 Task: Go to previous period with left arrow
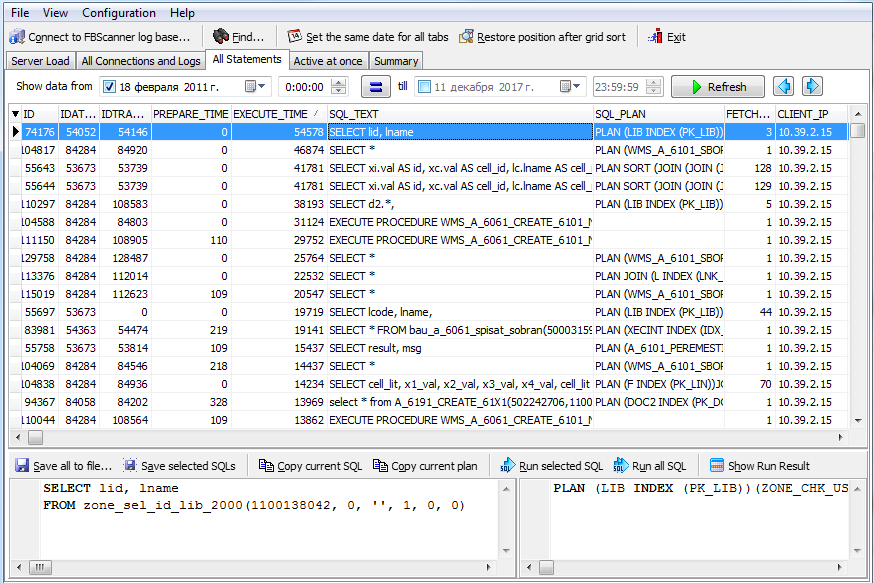(x=784, y=87)
